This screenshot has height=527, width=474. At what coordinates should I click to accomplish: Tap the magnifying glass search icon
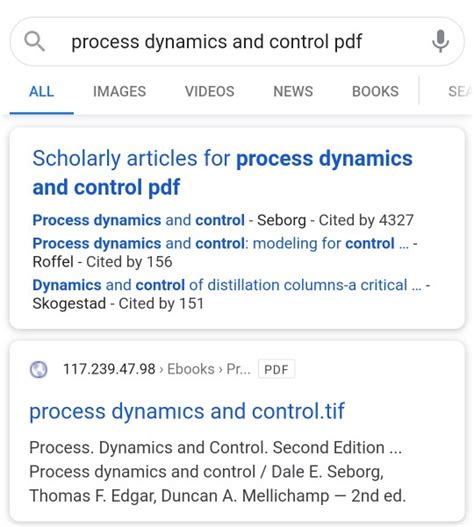34,41
